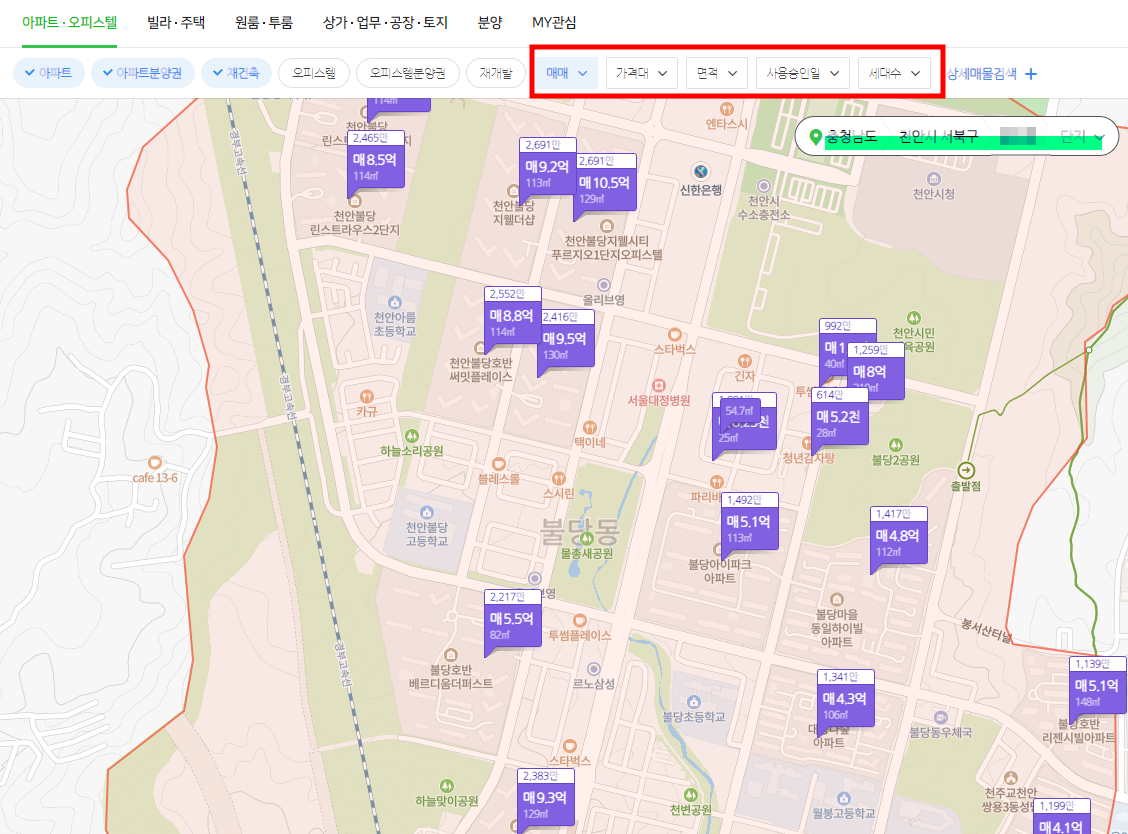The image size is (1128, 834).
Task: Click the 물총새공원 park icon
Action: (x=587, y=538)
